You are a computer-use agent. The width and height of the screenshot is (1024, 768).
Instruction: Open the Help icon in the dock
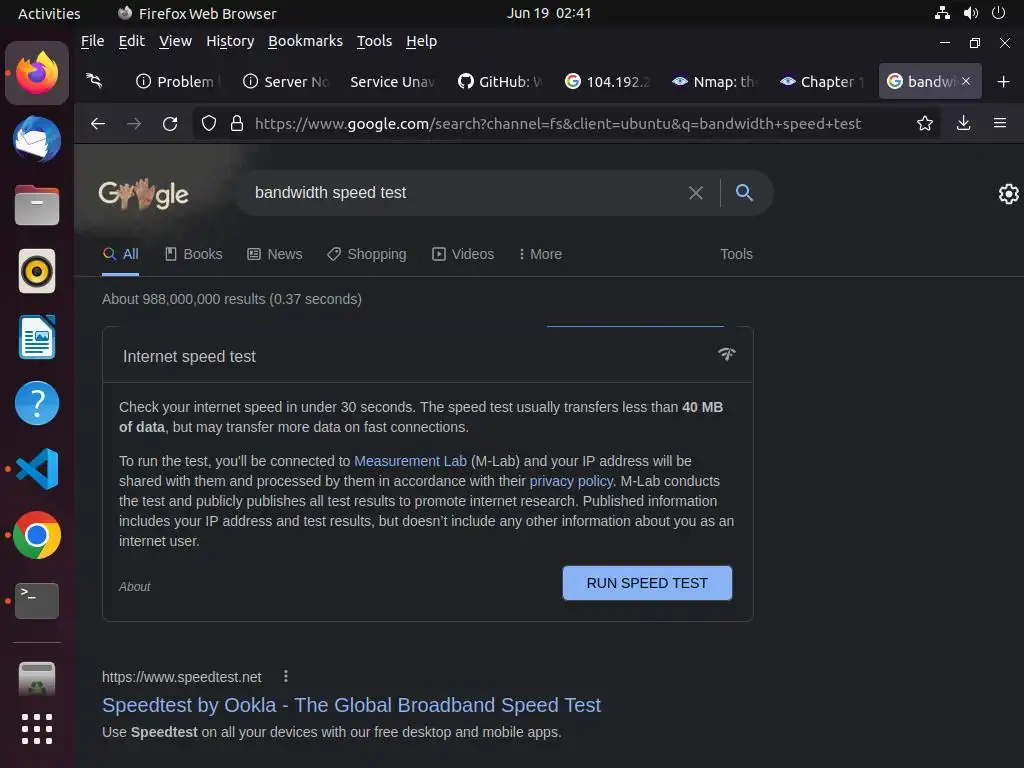point(37,403)
